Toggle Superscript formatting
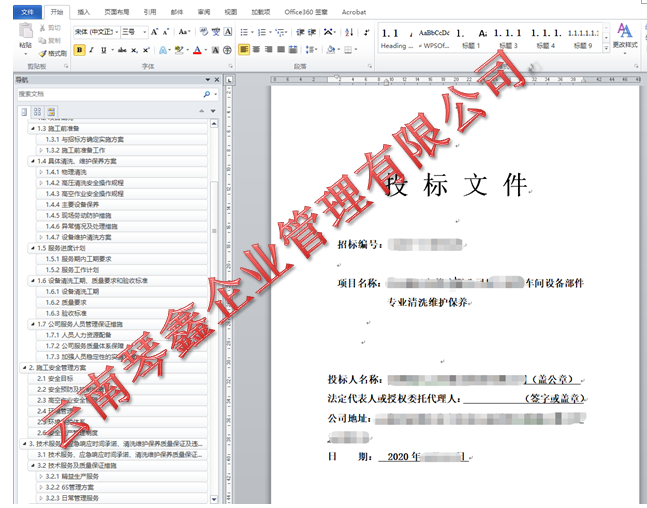This screenshot has width=647, height=508. [146, 50]
